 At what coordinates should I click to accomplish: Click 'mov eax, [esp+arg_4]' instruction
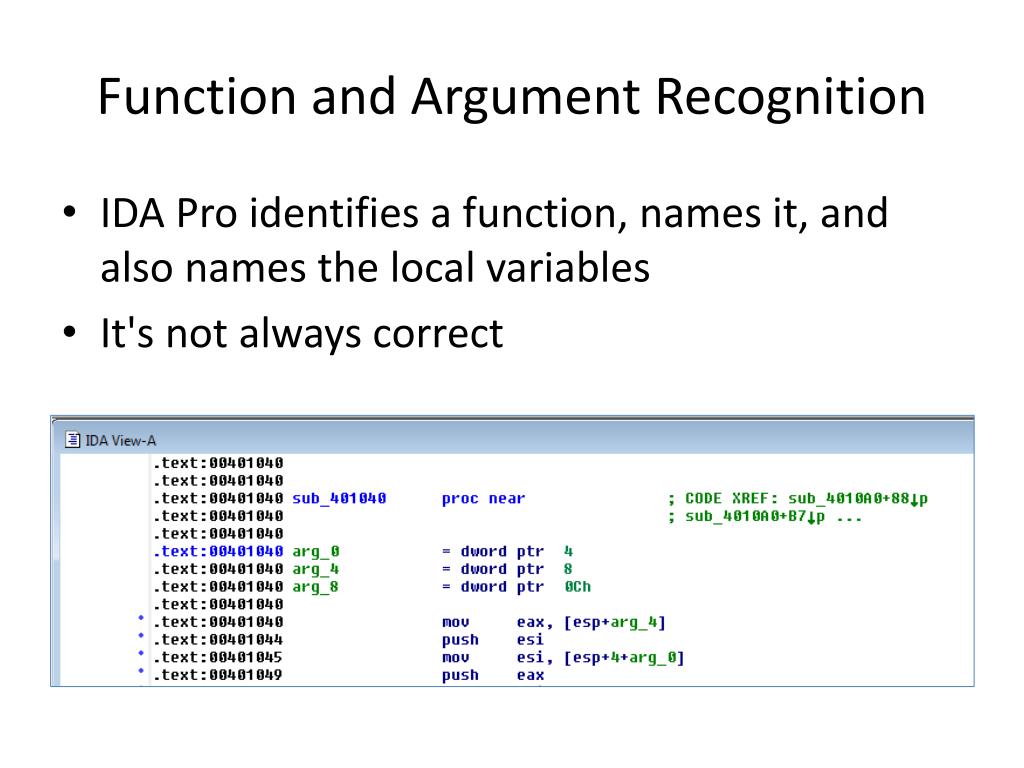[554, 622]
